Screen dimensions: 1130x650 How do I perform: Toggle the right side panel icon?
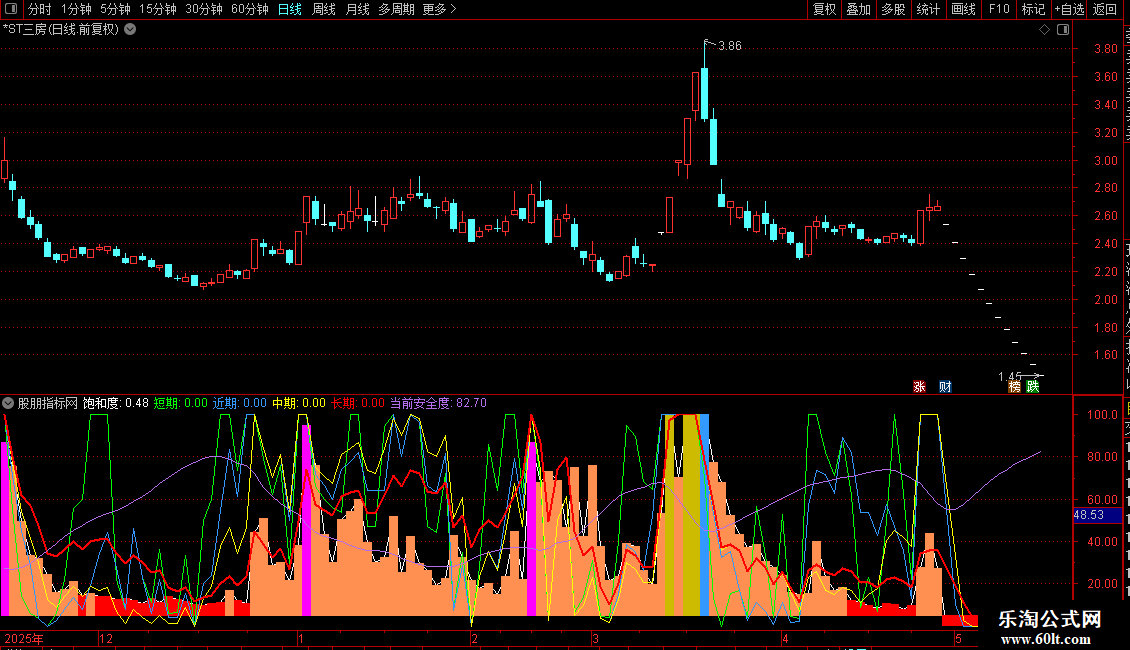click(x=1063, y=30)
